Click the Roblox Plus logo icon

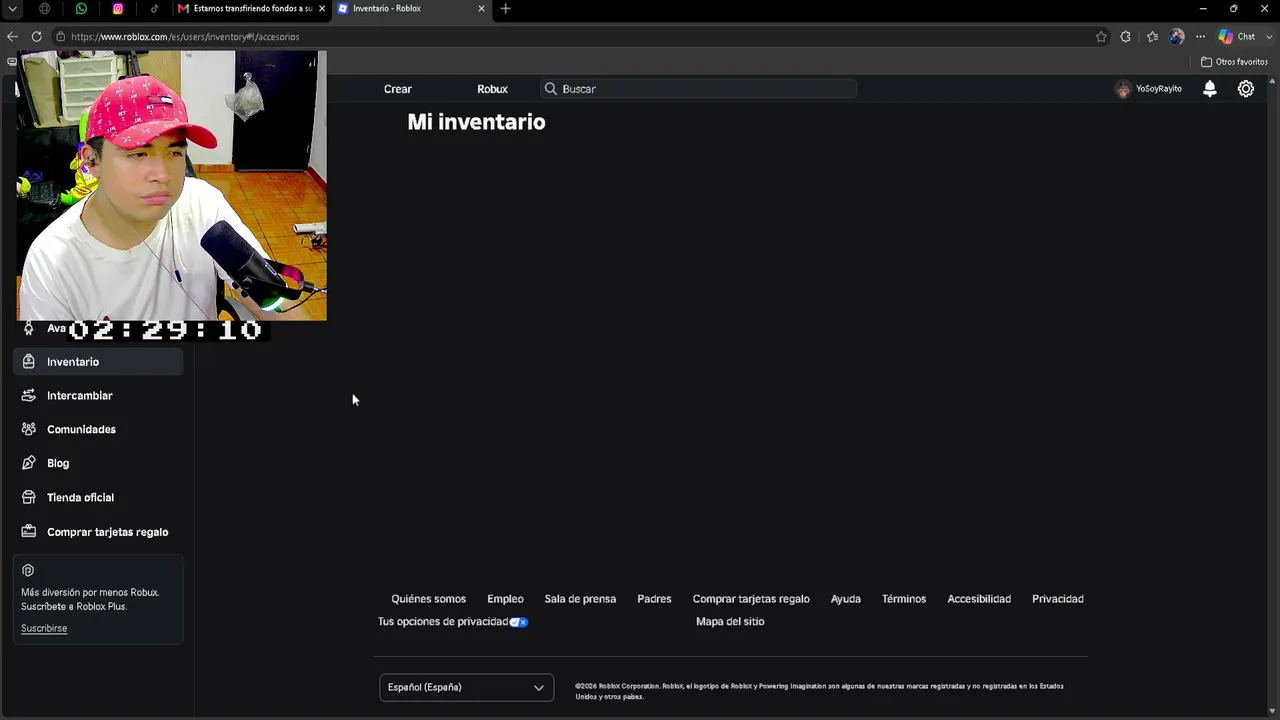point(28,571)
